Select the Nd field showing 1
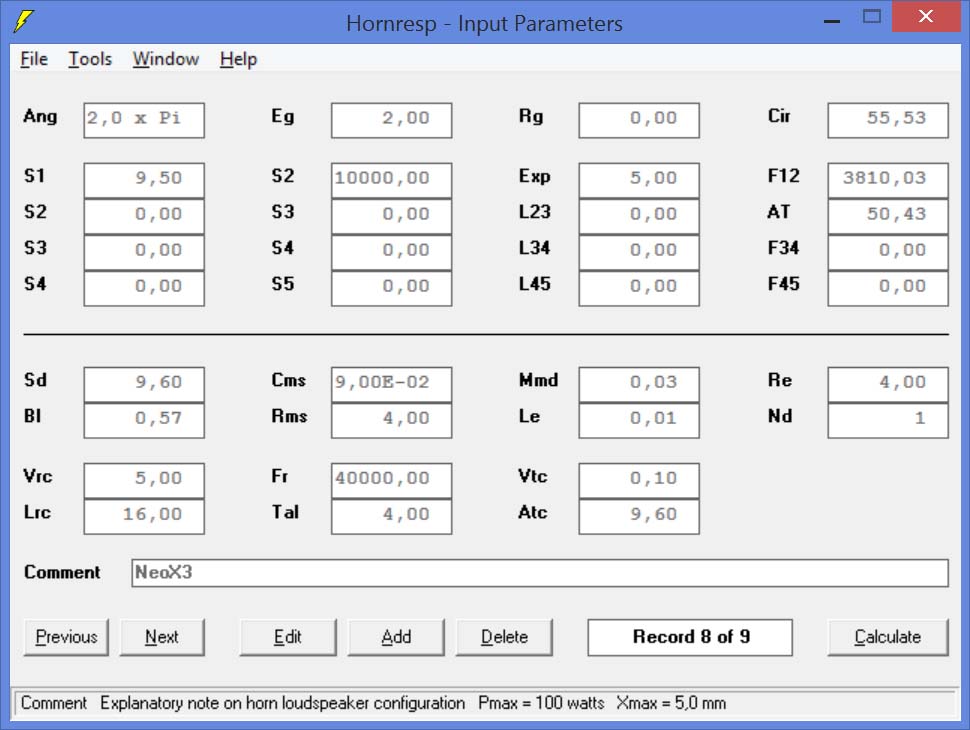The width and height of the screenshot is (970, 730). (x=888, y=421)
